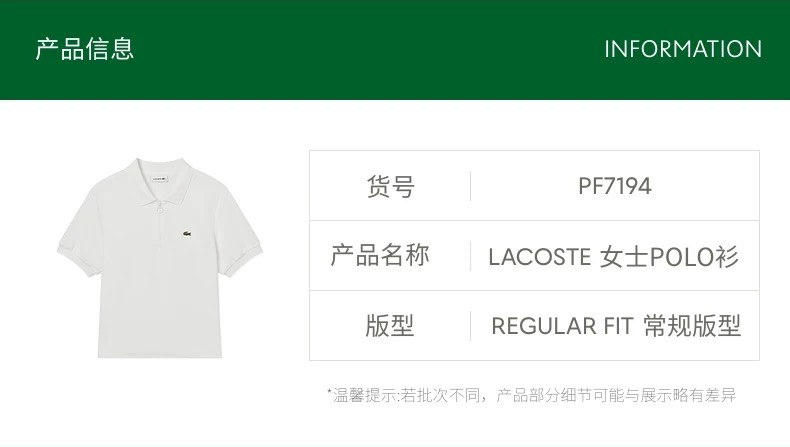Click the green header banner
Viewport: 790px width, 447px height.
(x=395, y=50)
